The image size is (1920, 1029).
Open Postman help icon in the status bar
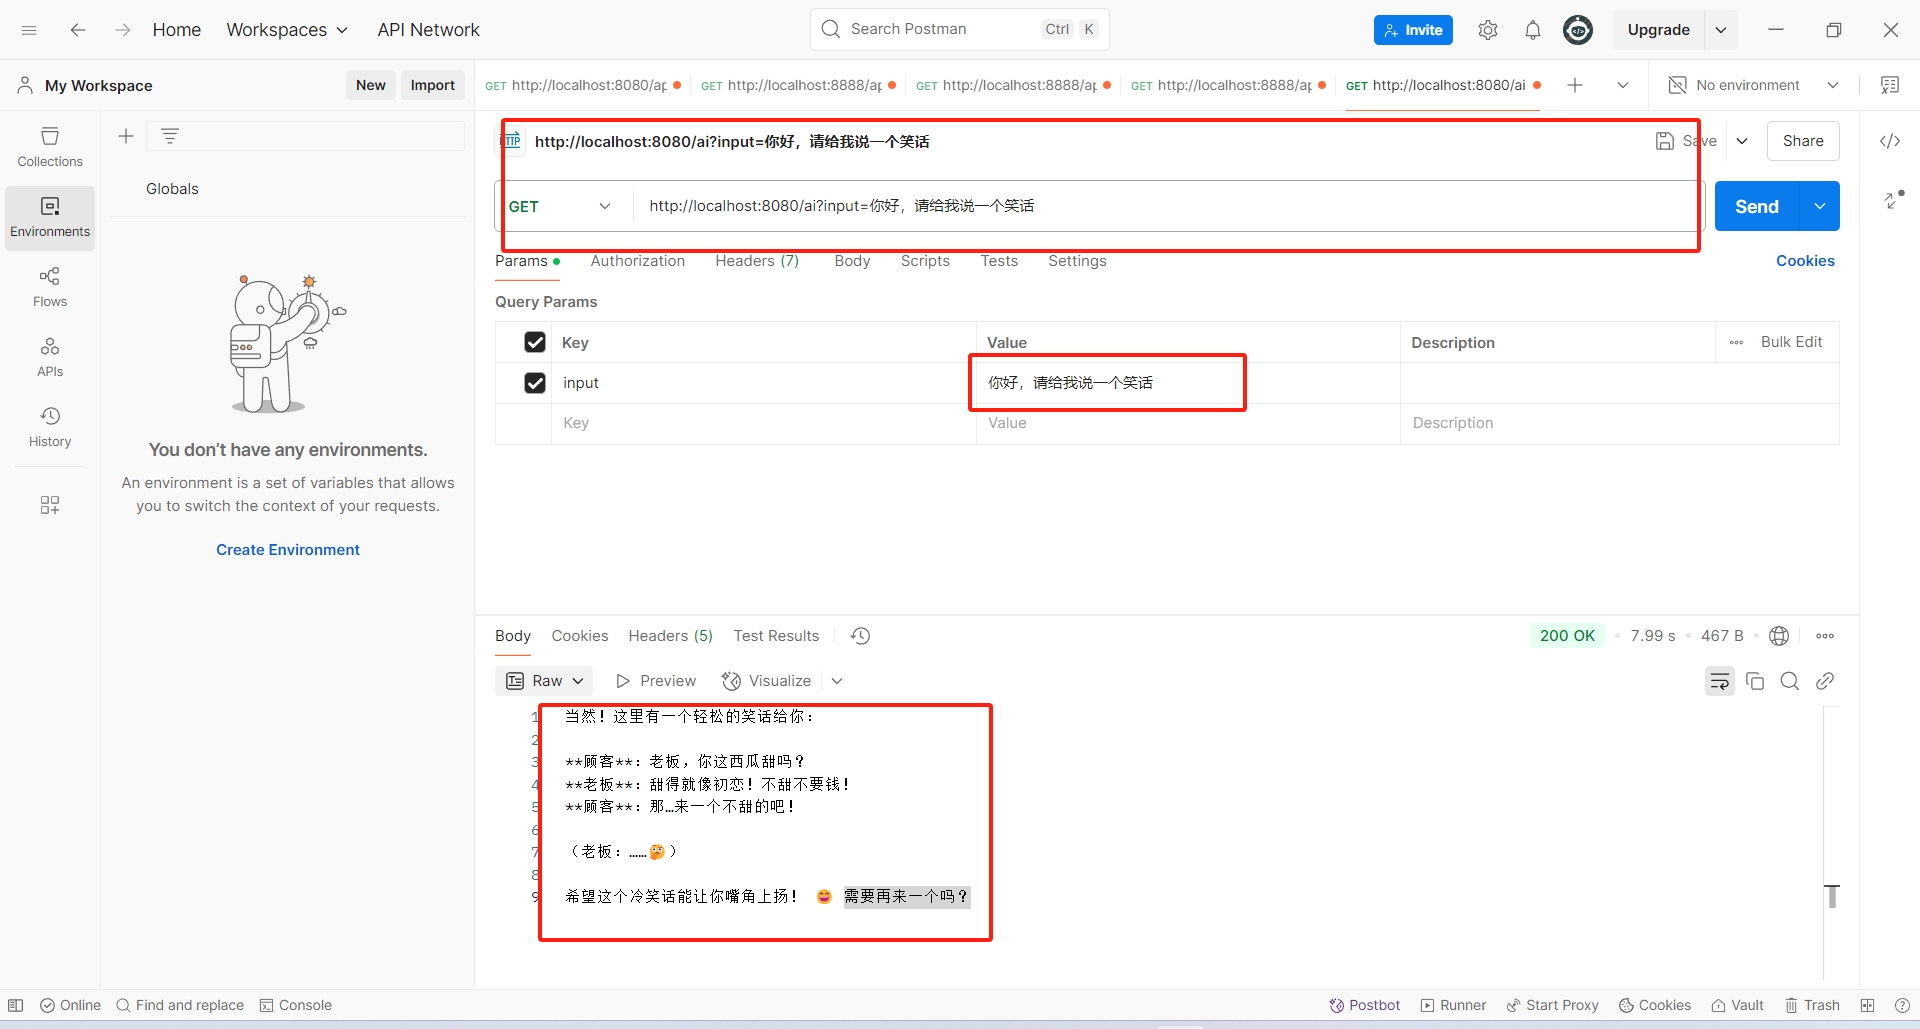(1902, 1005)
